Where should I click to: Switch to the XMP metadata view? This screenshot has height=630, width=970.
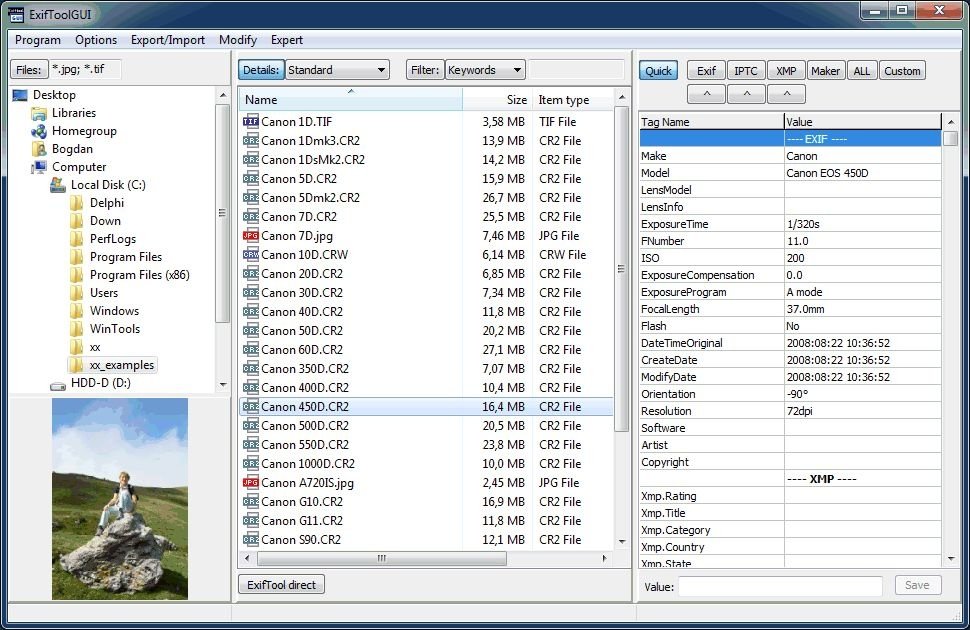tap(786, 71)
